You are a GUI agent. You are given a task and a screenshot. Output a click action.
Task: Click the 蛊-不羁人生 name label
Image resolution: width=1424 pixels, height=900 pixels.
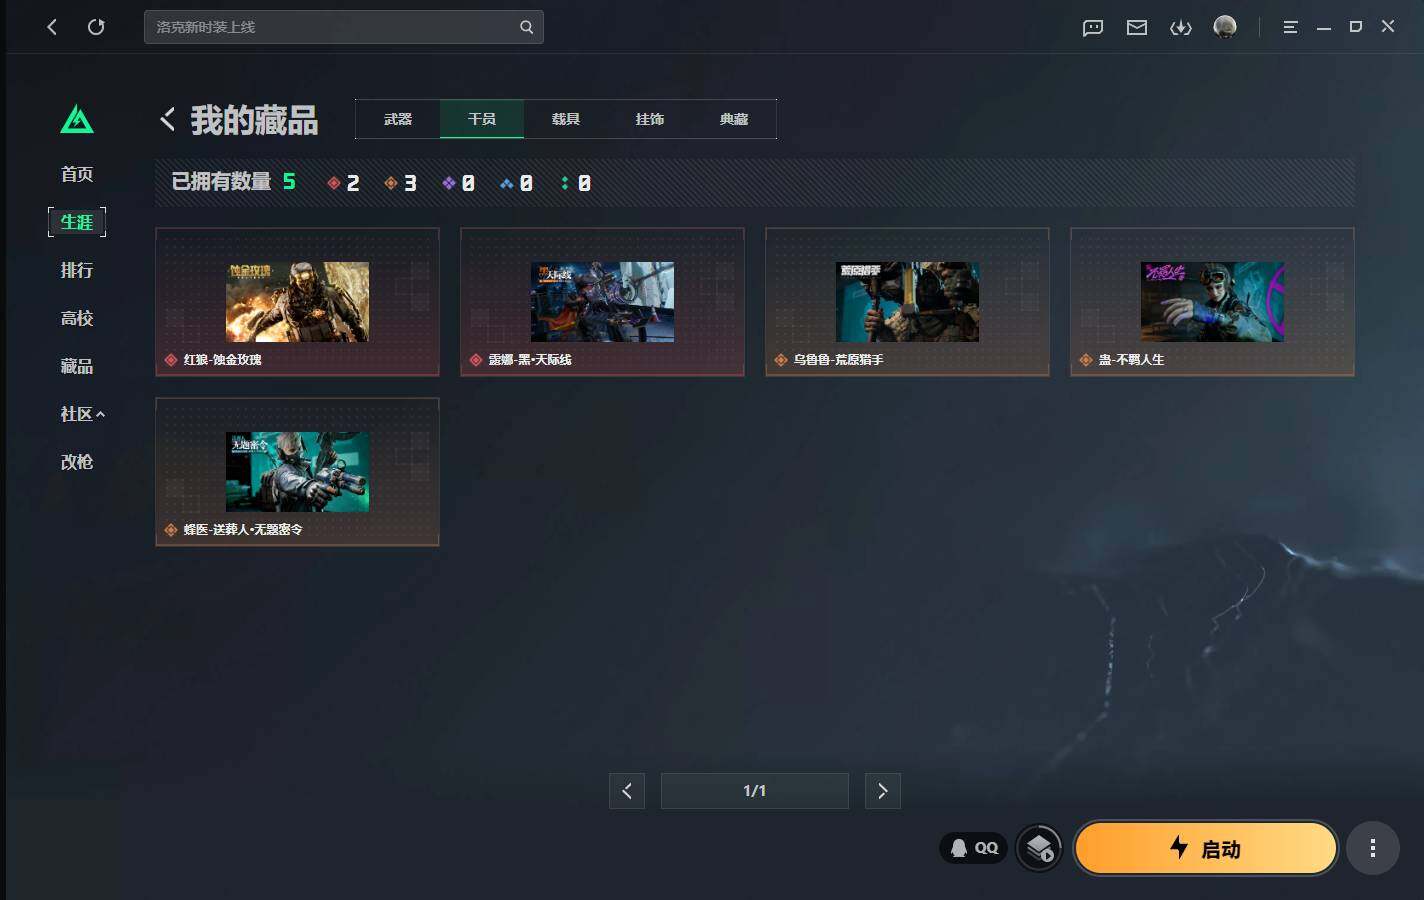[x=1132, y=360]
